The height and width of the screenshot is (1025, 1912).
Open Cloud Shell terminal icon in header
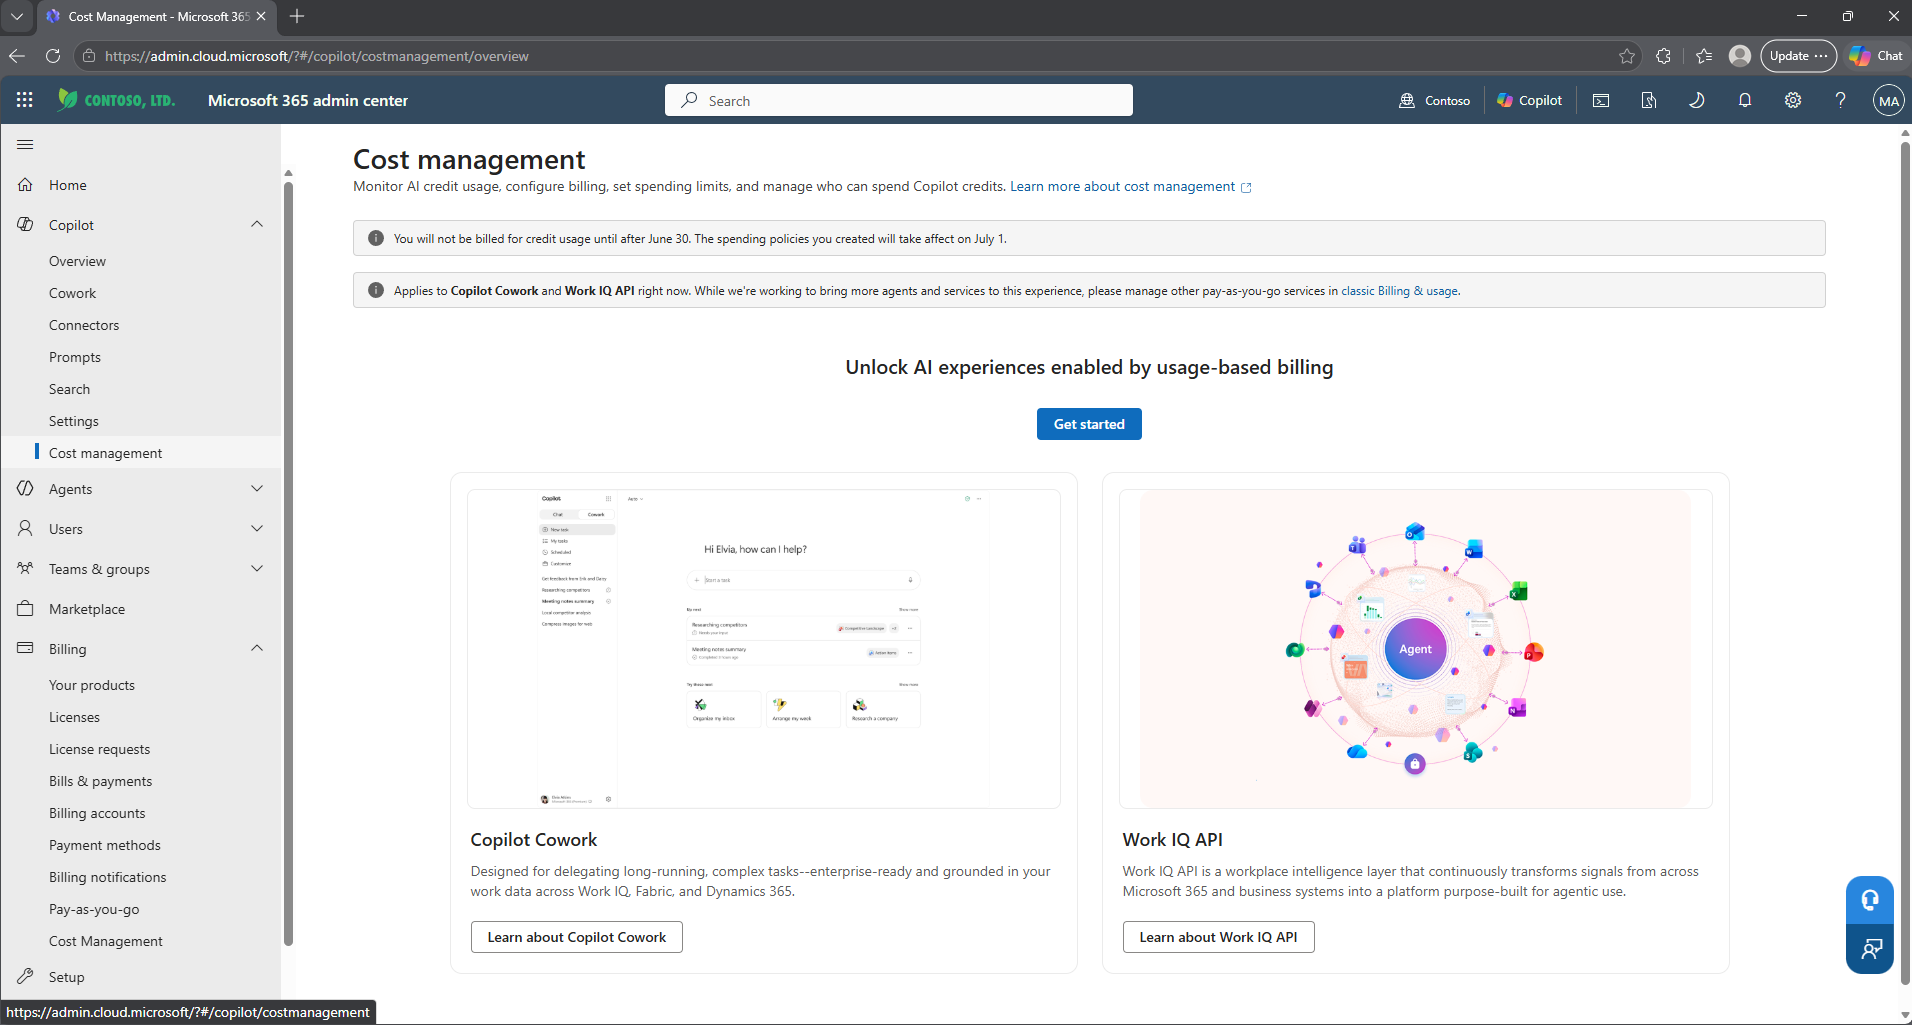click(1601, 100)
